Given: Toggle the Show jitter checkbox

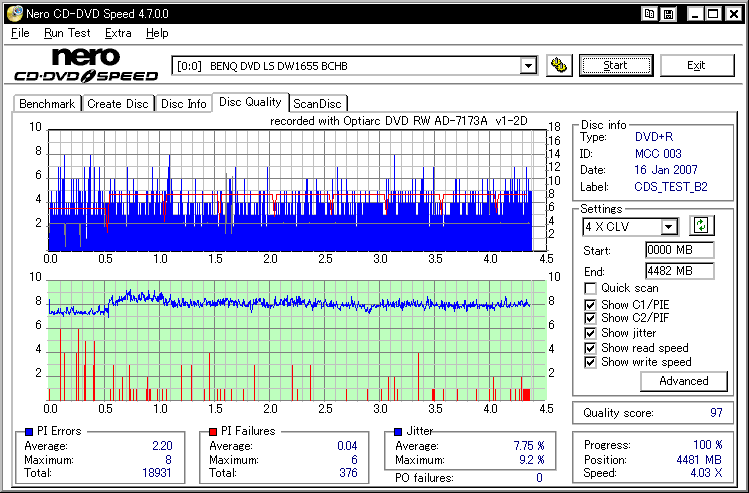Looking at the screenshot, I should [591, 333].
